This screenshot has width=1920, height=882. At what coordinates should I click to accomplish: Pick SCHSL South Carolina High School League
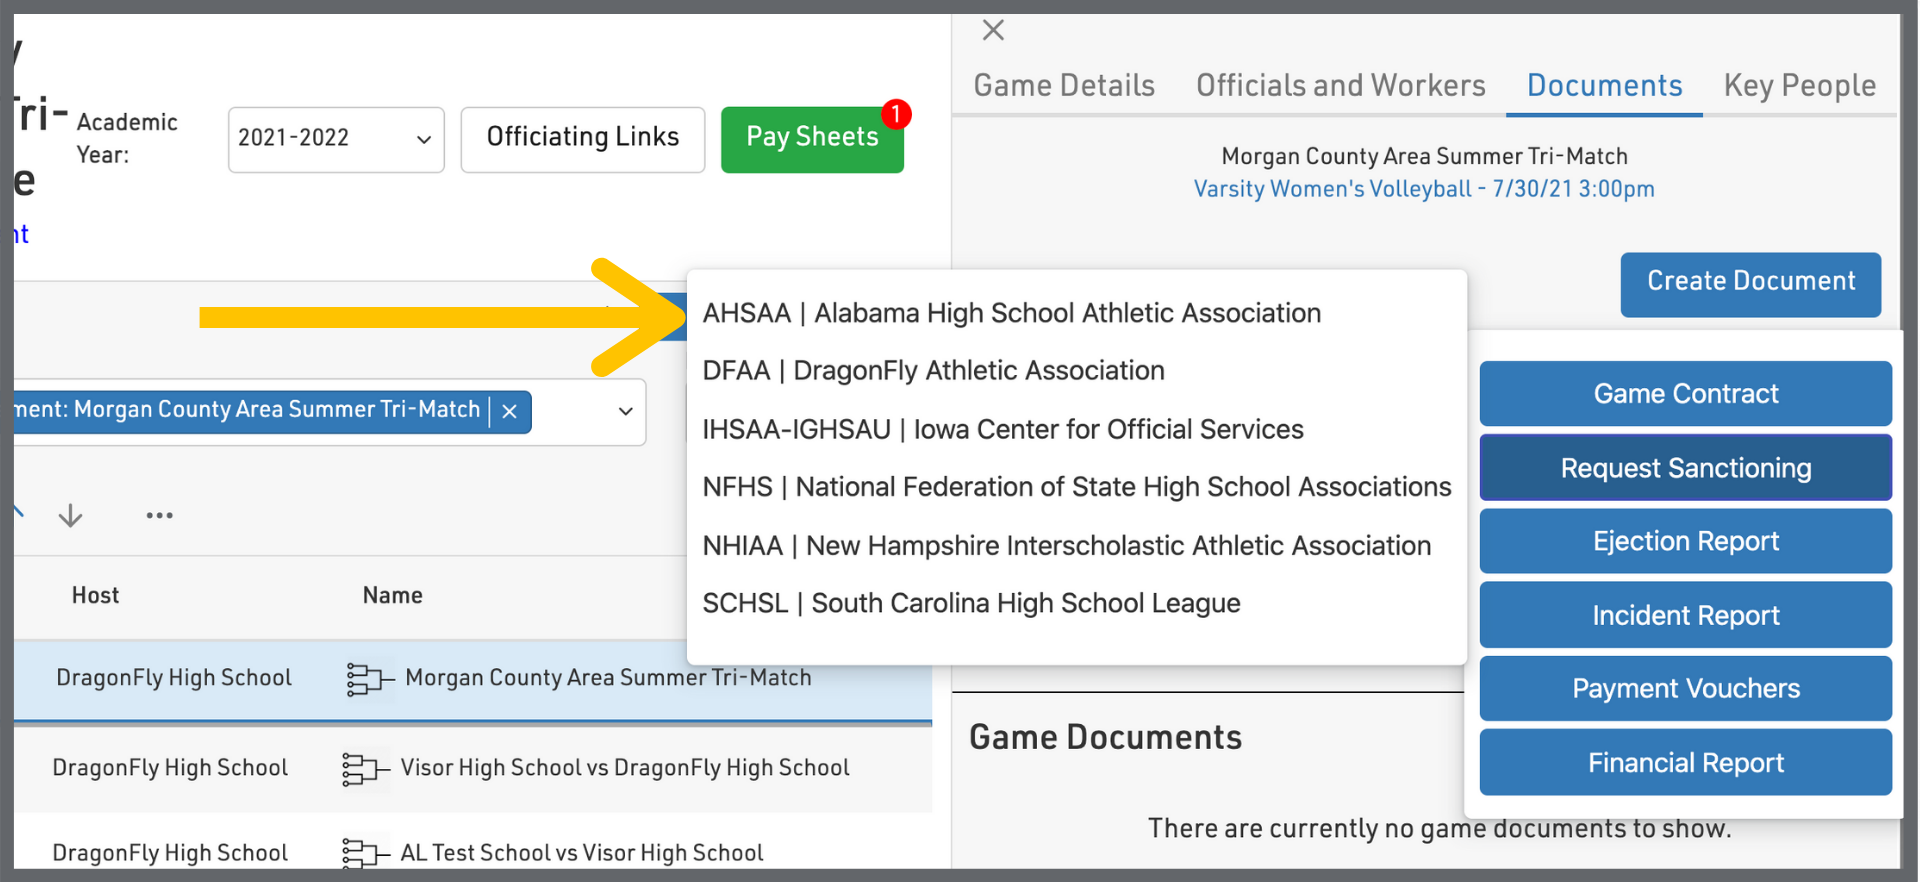coord(971,603)
